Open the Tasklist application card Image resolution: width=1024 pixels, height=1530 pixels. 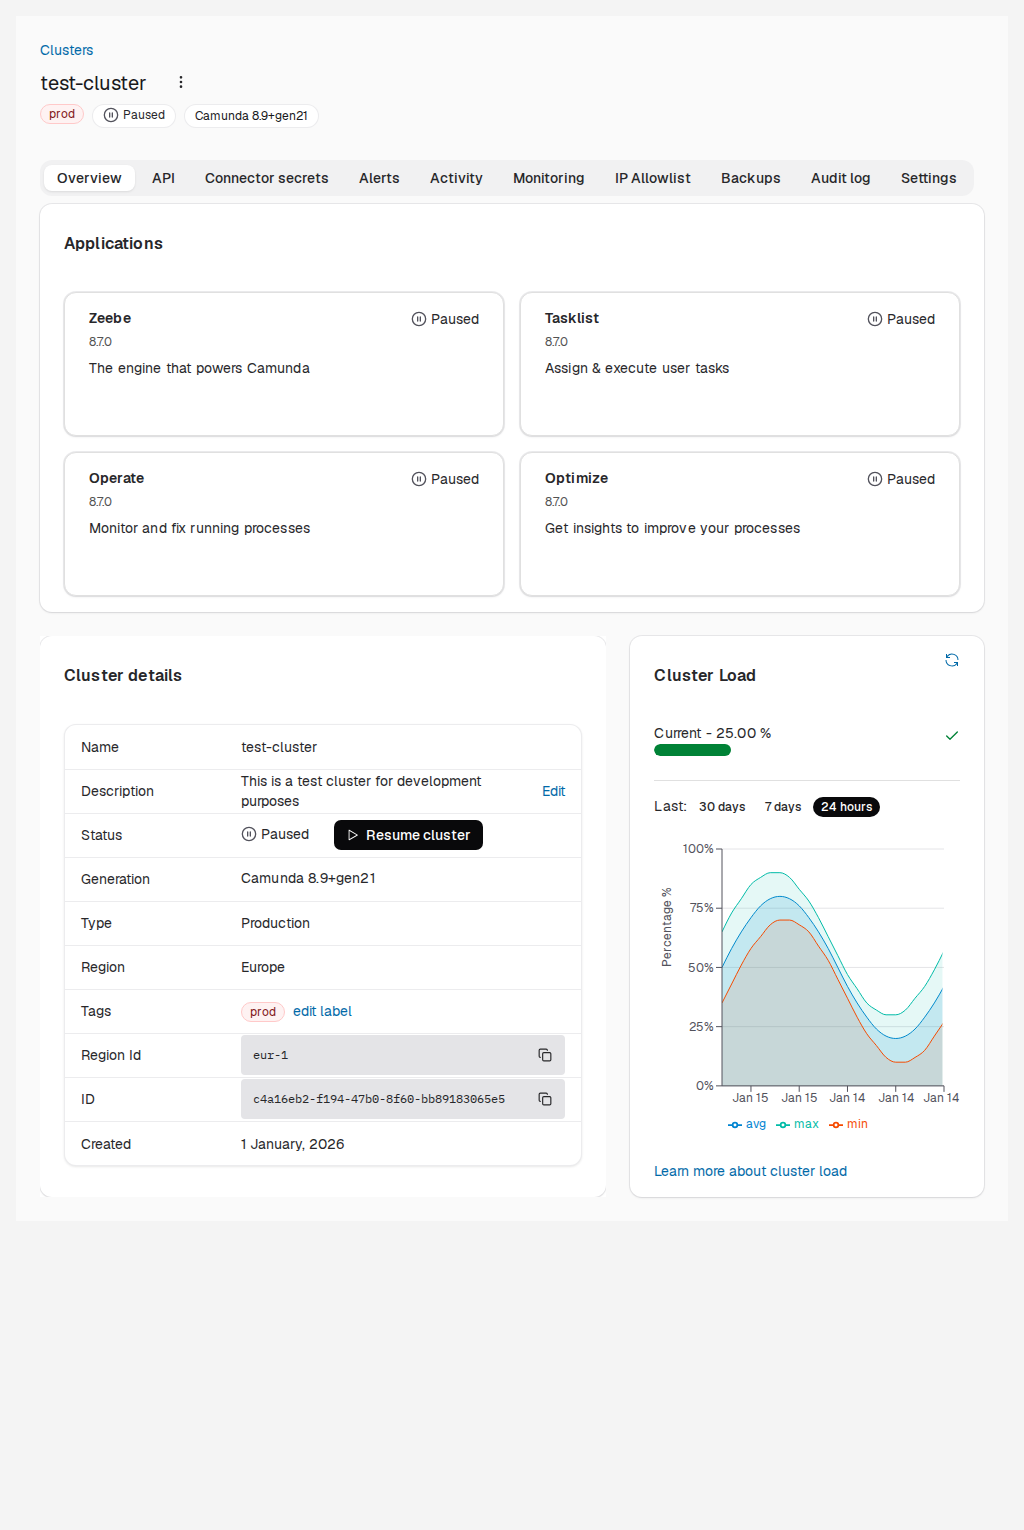[x=740, y=364]
